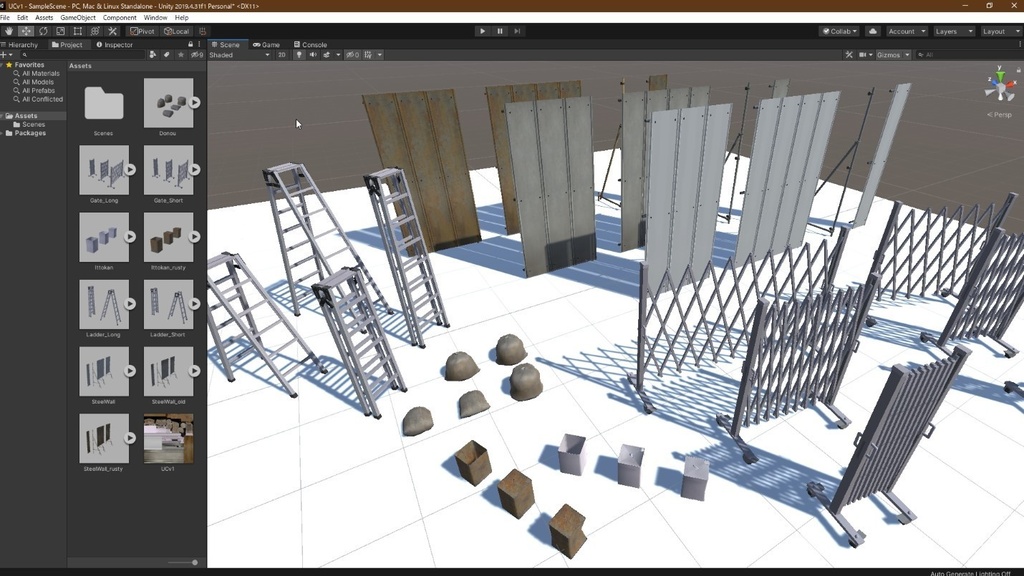Click the Pause button

point(500,31)
